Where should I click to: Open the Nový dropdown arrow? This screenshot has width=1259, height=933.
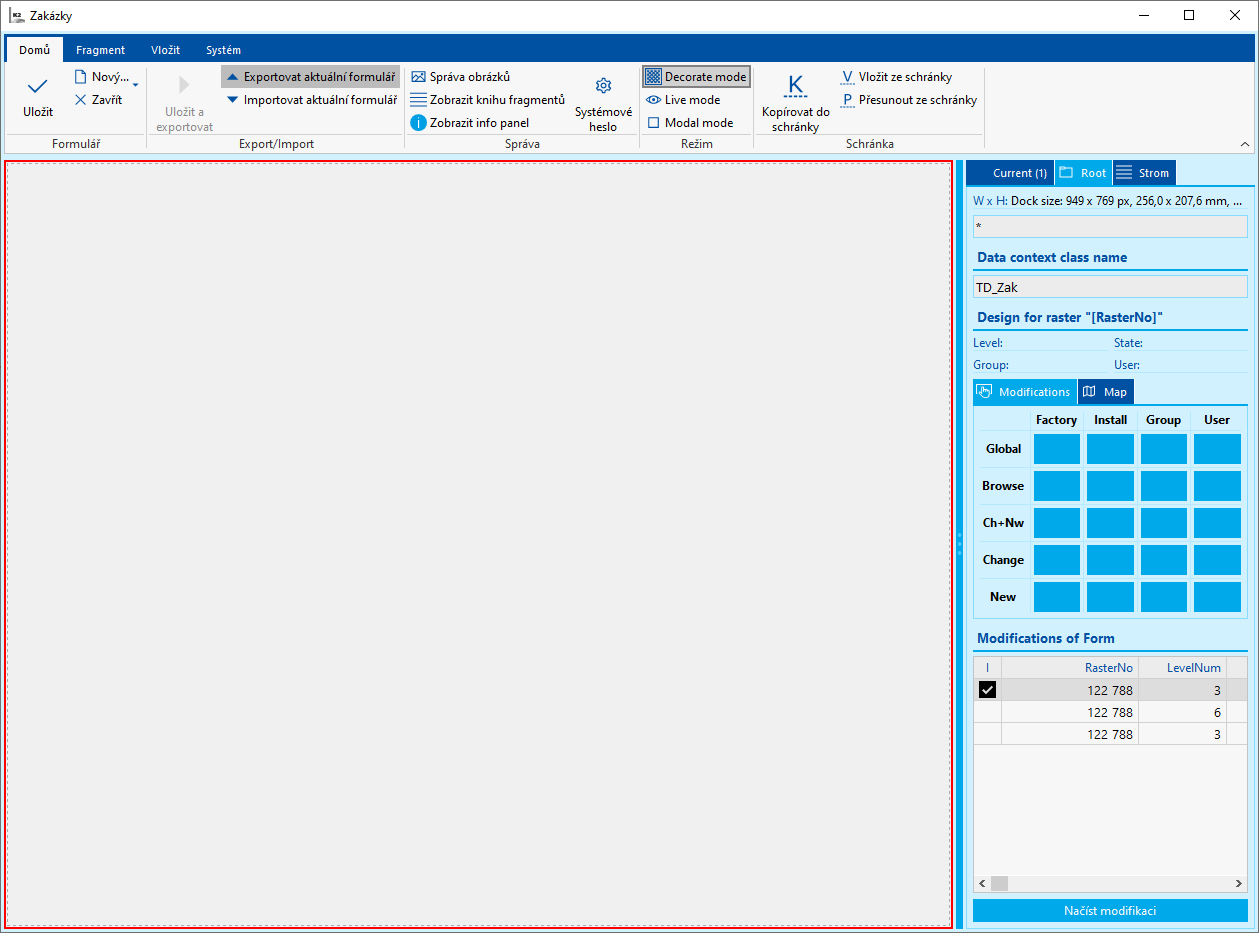point(136,84)
